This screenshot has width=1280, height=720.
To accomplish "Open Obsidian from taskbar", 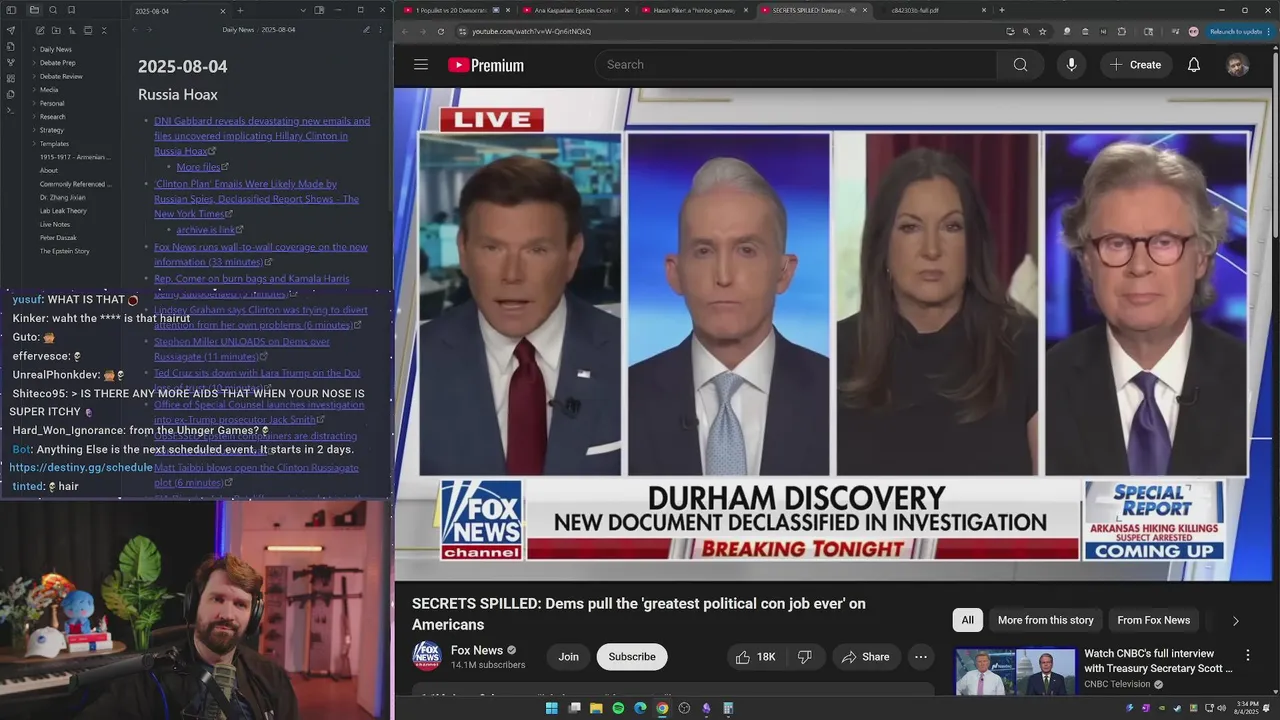I will [706, 708].
